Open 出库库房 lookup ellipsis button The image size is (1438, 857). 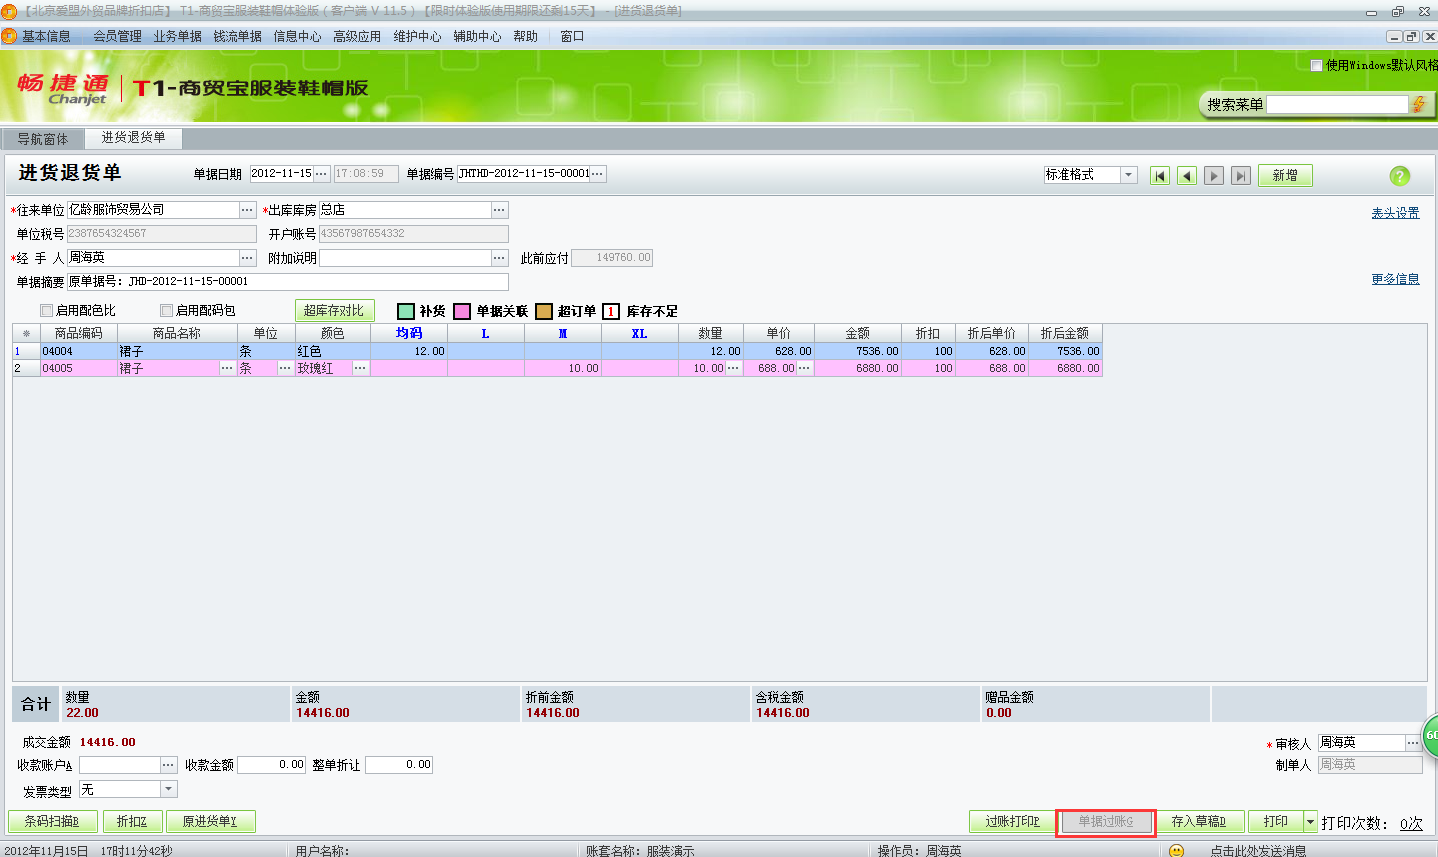[x=499, y=210]
